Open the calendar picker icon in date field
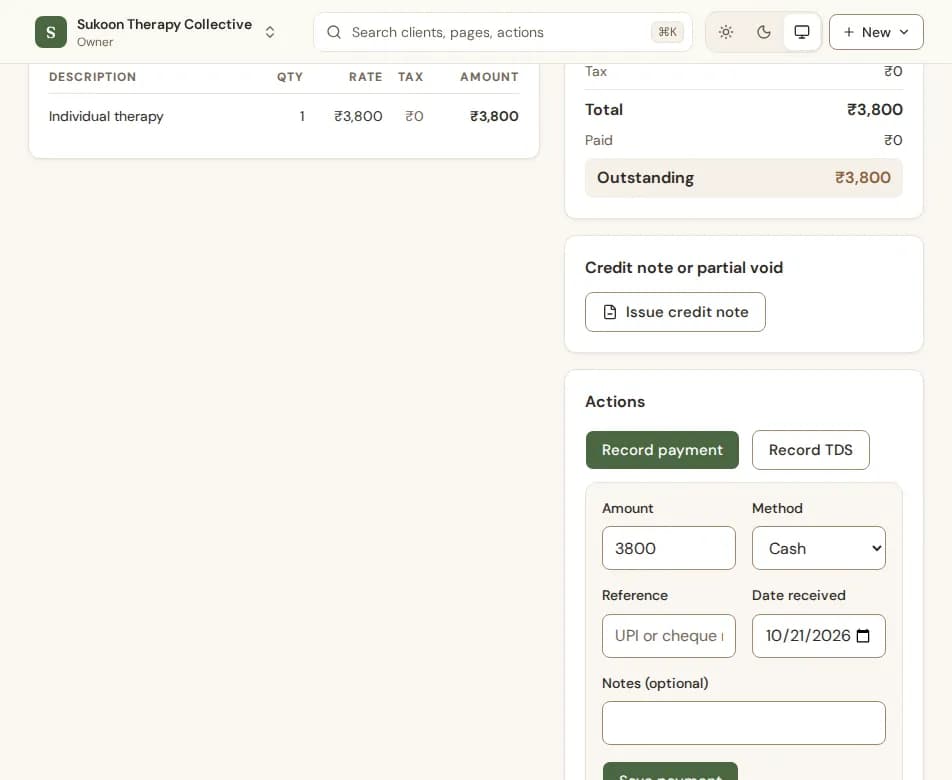 tap(863, 636)
